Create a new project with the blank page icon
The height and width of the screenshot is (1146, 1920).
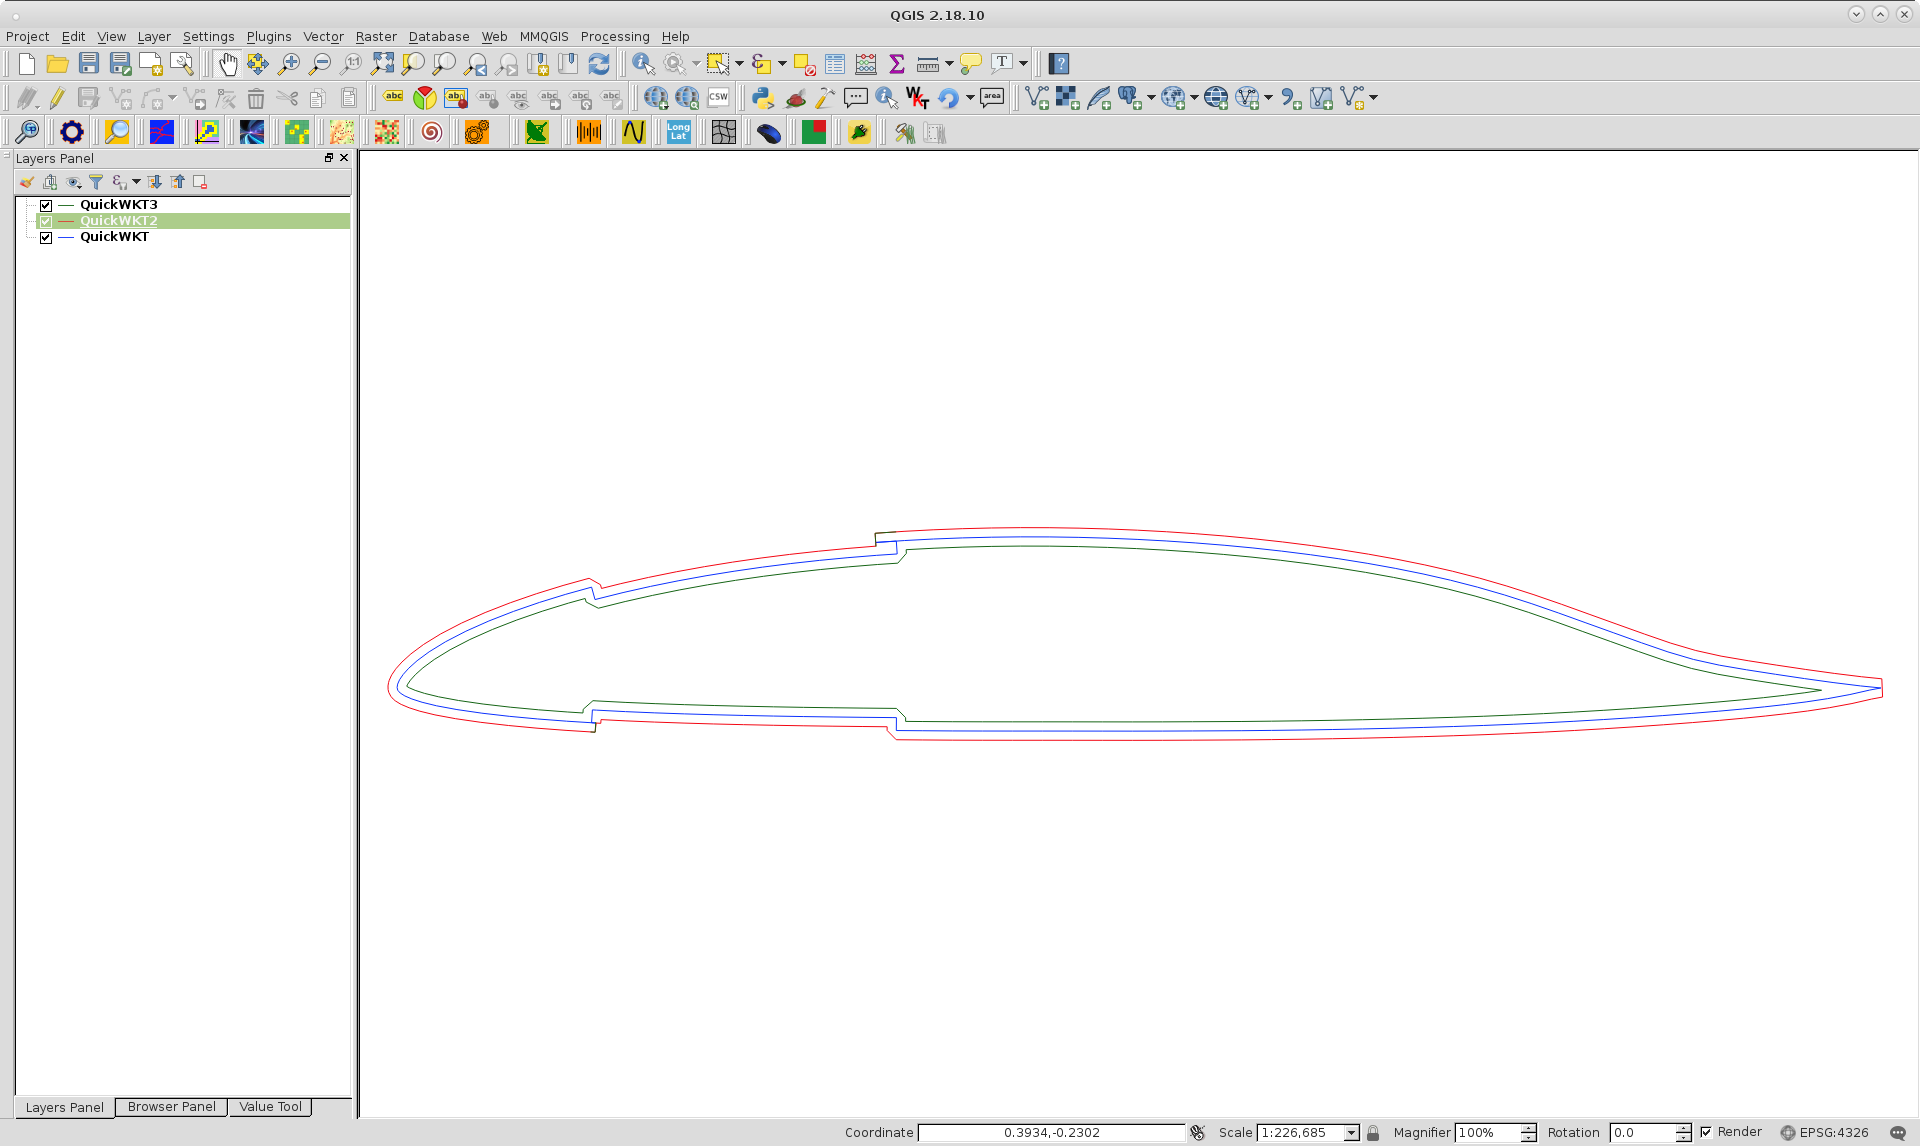click(x=27, y=64)
